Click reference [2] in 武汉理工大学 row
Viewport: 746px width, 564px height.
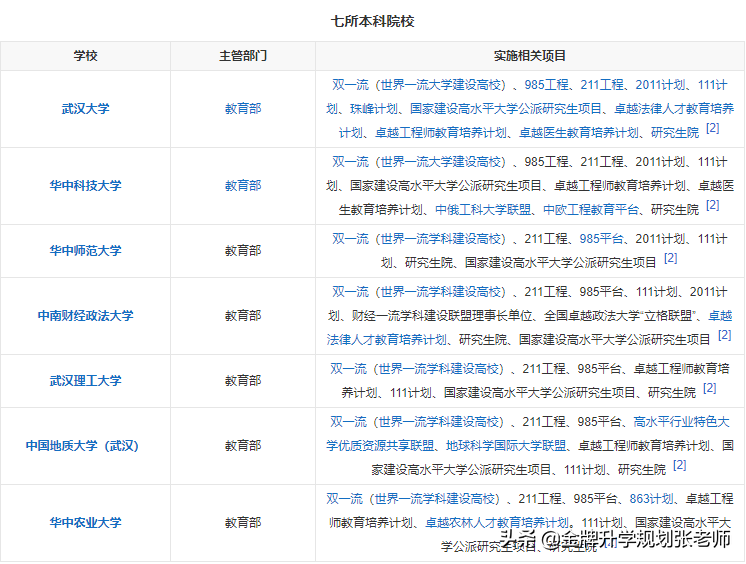click(709, 388)
